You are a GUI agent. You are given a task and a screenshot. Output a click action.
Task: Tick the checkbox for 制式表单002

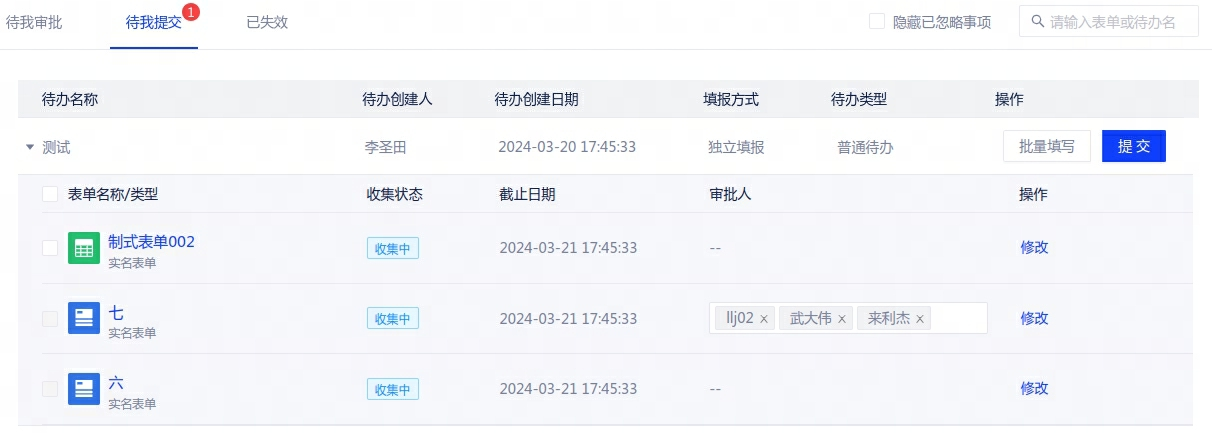[50, 248]
